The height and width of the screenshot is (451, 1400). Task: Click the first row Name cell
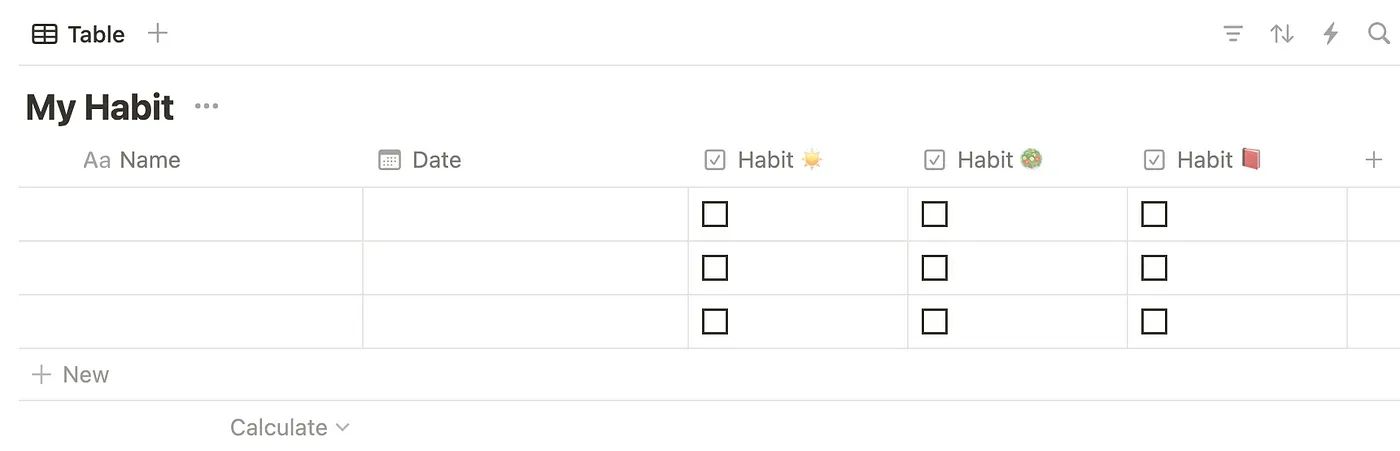pyautogui.click(x=190, y=214)
